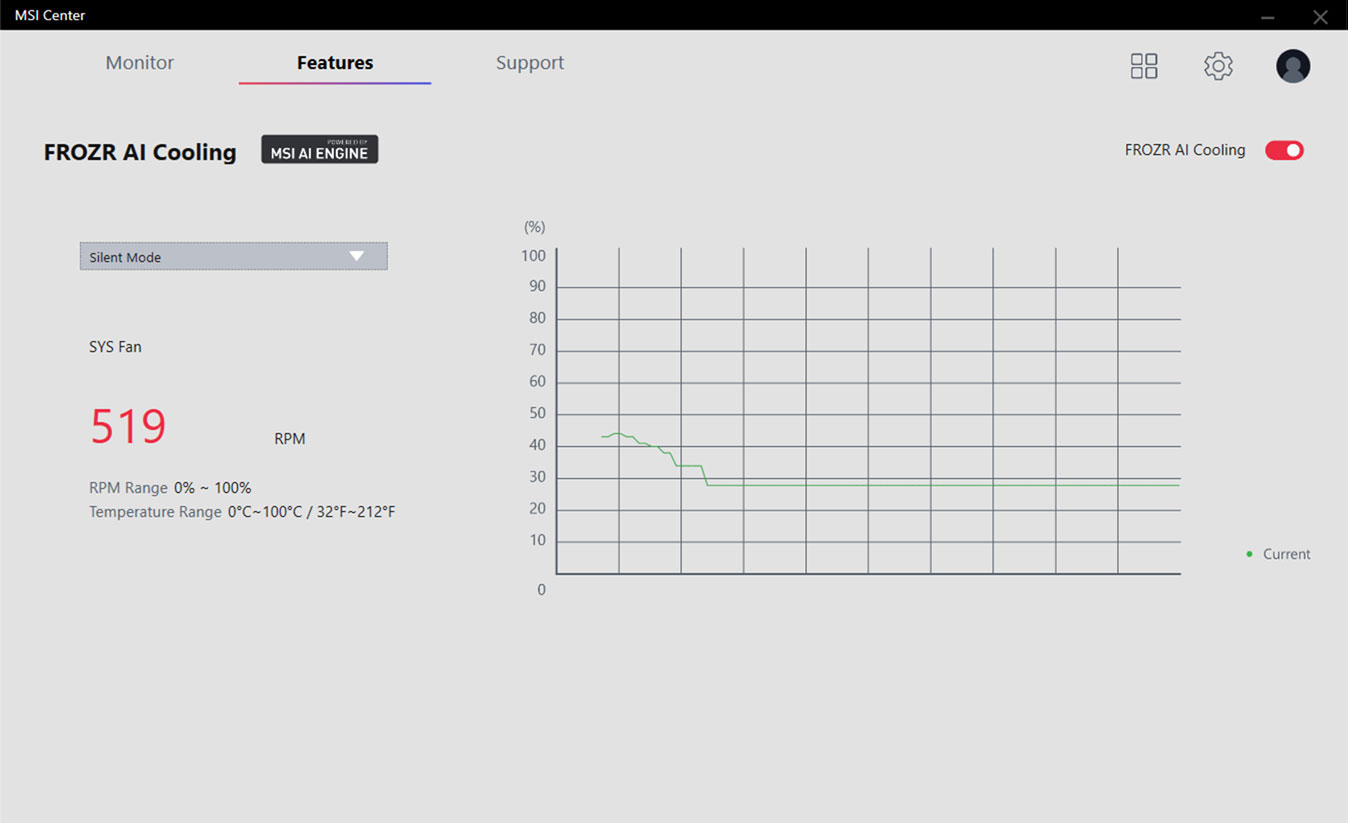The width and height of the screenshot is (1348, 823).
Task: Click the MSI AI Engine badge
Action: pos(320,150)
